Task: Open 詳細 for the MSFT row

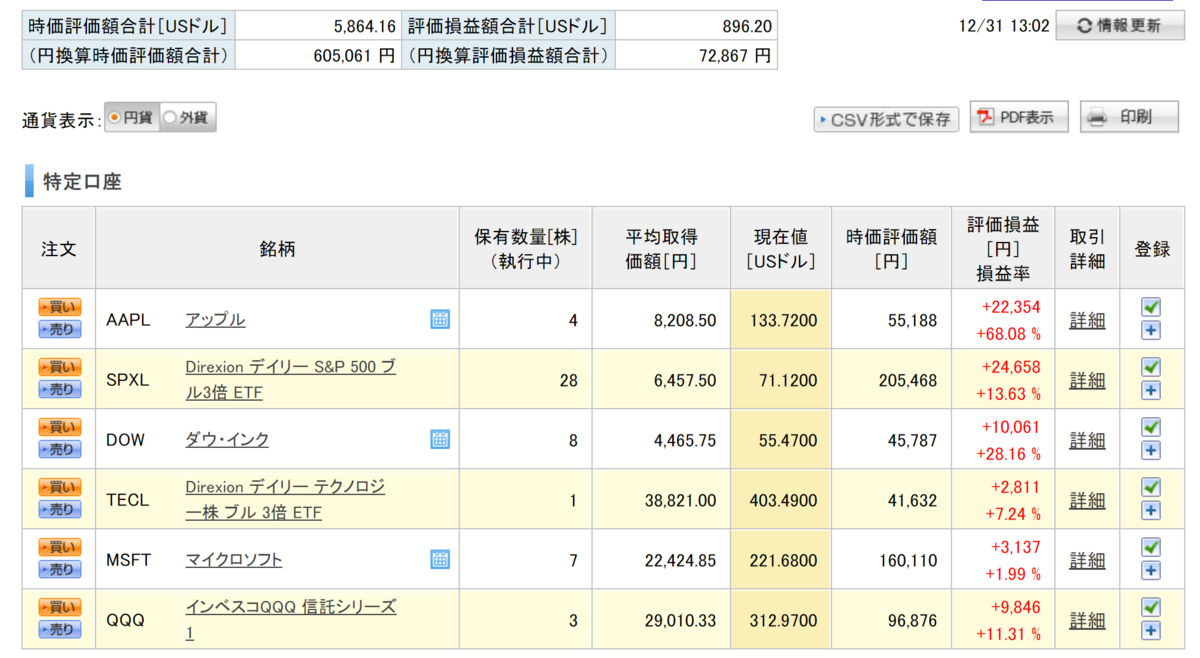Action: point(1087,561)
